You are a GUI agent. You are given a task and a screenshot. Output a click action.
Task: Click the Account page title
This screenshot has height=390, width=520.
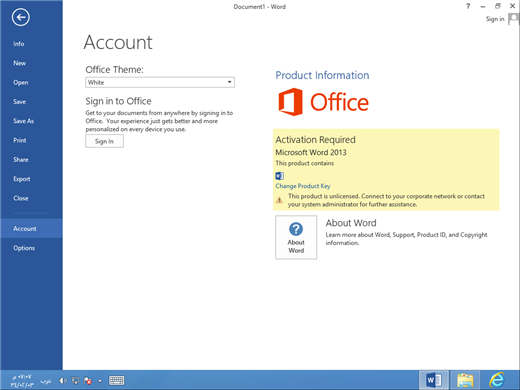[118, 42]
